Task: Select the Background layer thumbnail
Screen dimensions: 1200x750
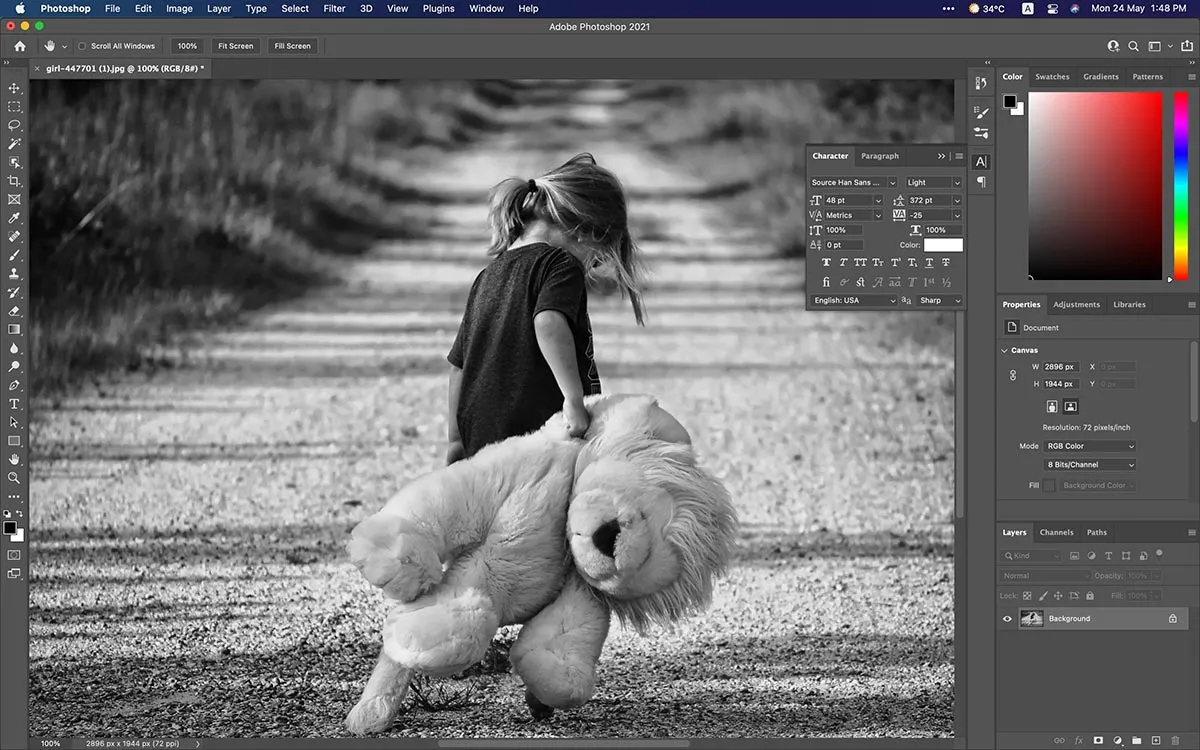Action: (x=1031, y=619)
